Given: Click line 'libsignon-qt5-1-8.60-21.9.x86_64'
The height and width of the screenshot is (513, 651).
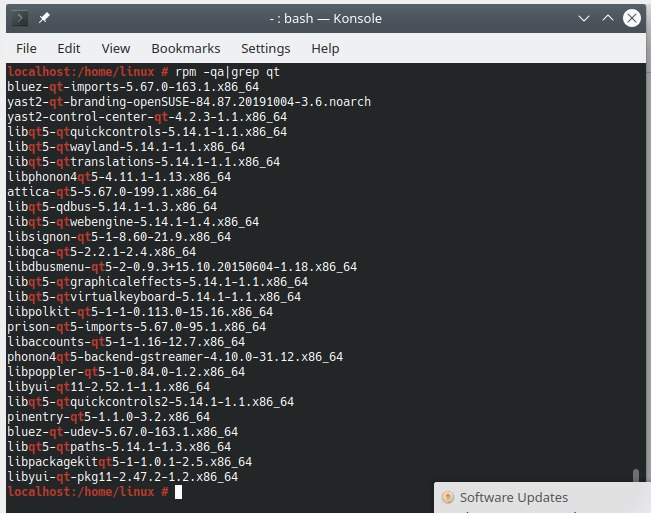Looking at the screenshot, I should [x=119, y=237].
